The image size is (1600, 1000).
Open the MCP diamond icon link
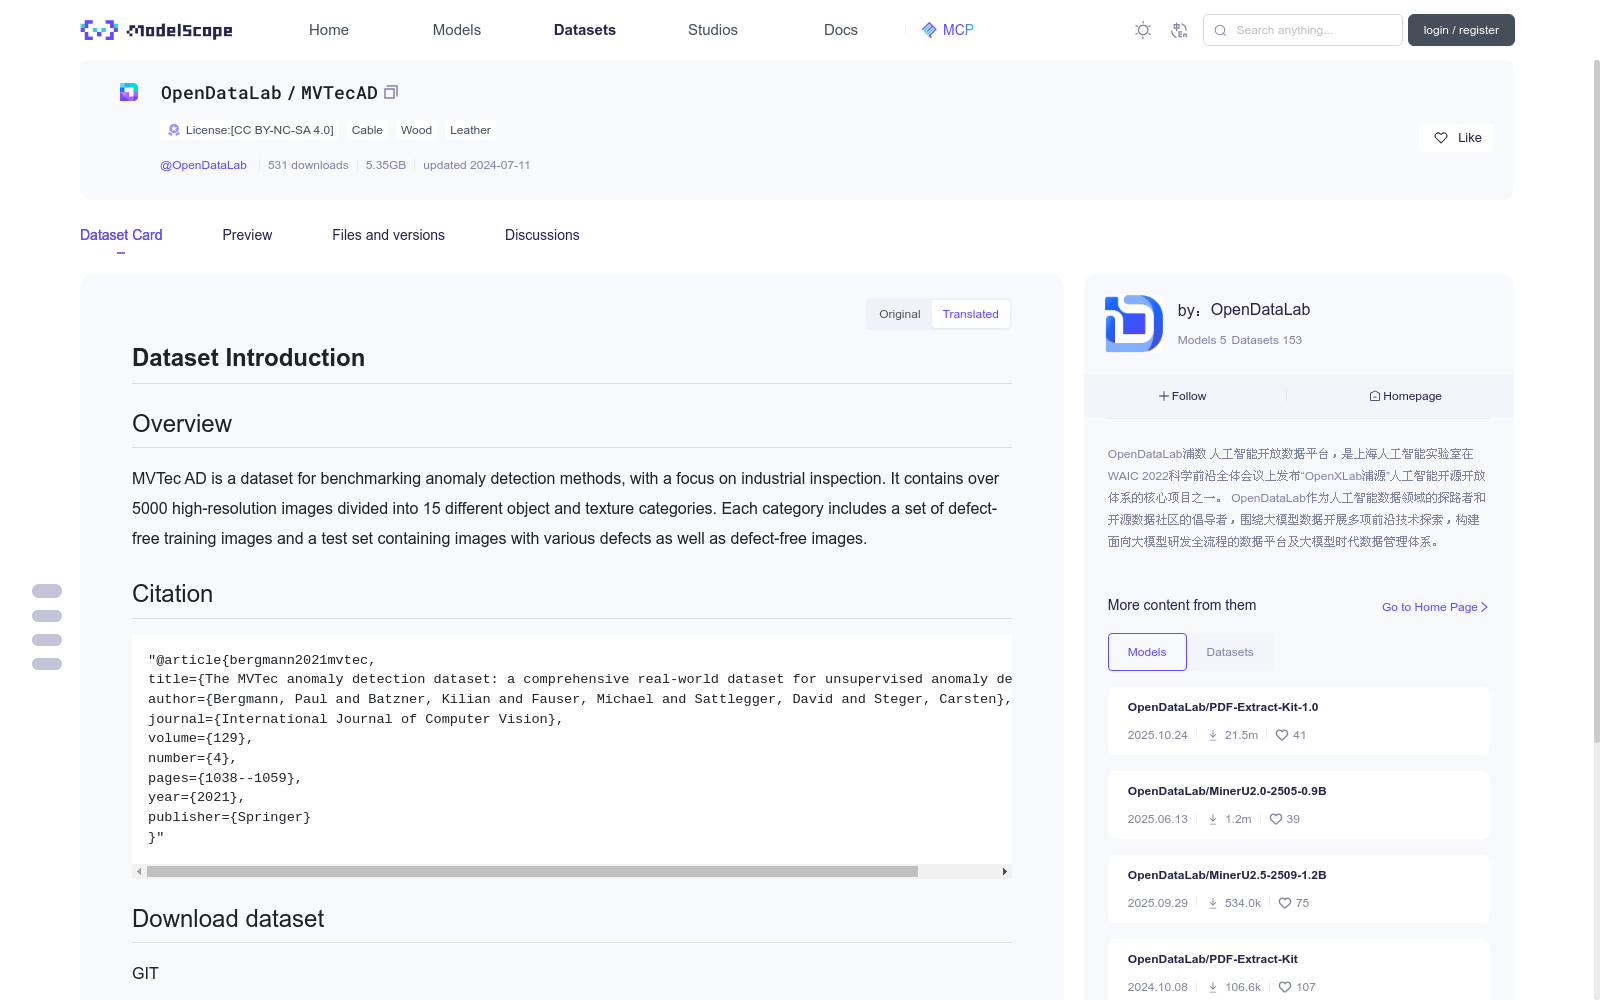(x=929, y=30)
